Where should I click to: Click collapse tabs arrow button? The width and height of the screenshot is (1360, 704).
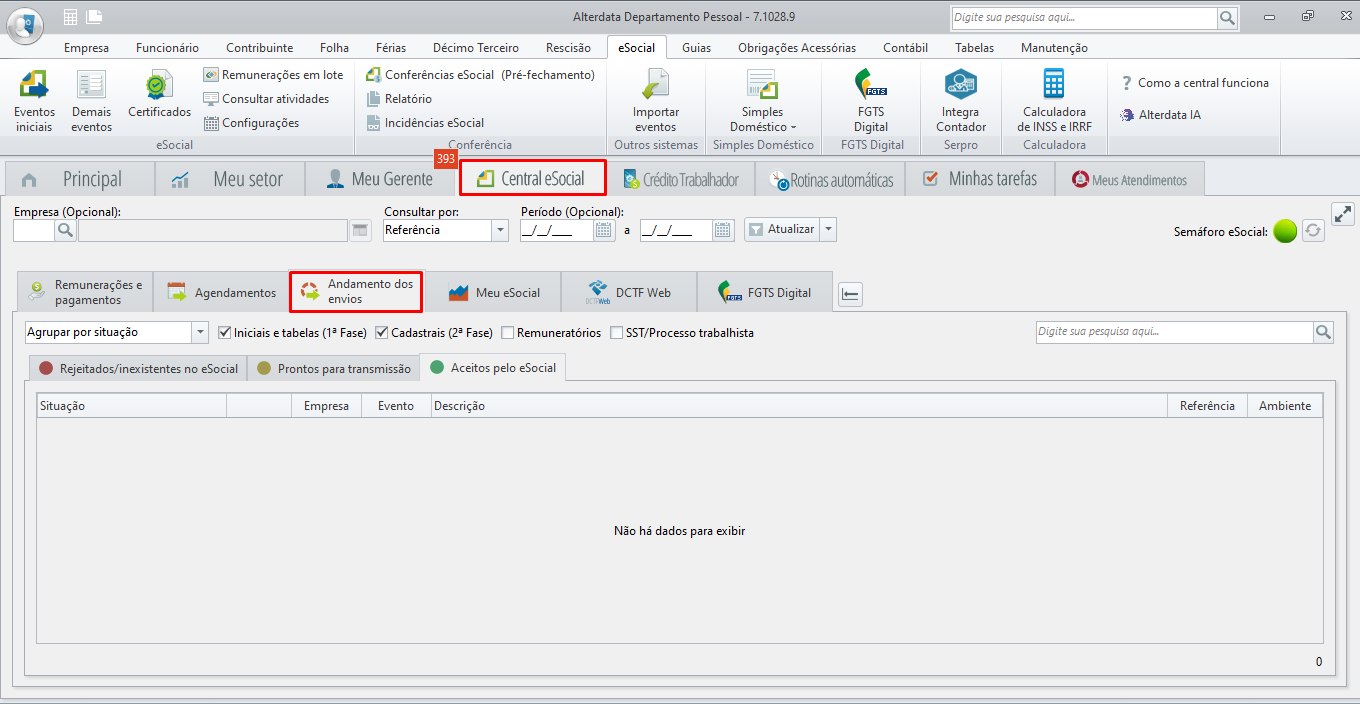pyautogui.click(x=851, y=294)
